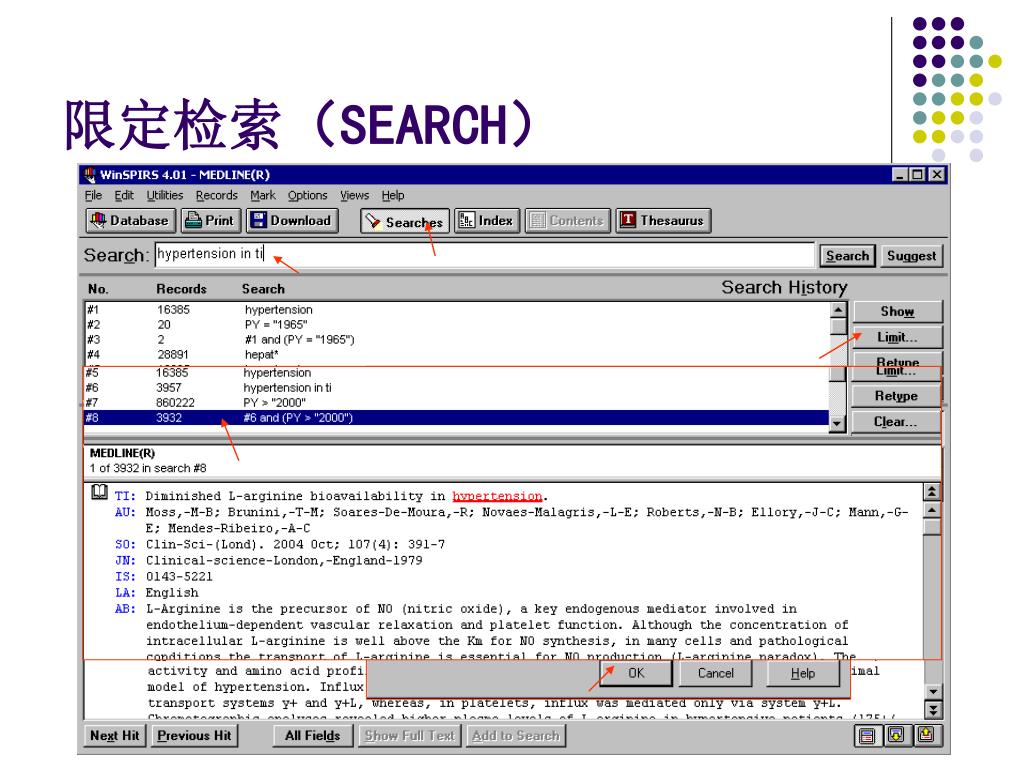1024x768 pixels.
Task: Click the greyed Show Full Text button
Action: pyautogui.click(x=410, y=736)
